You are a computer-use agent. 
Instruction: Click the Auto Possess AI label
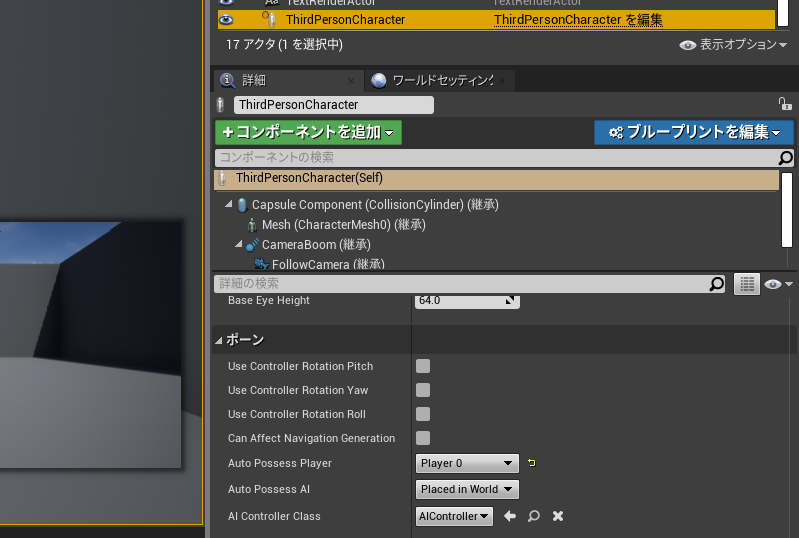click(269, 490)
